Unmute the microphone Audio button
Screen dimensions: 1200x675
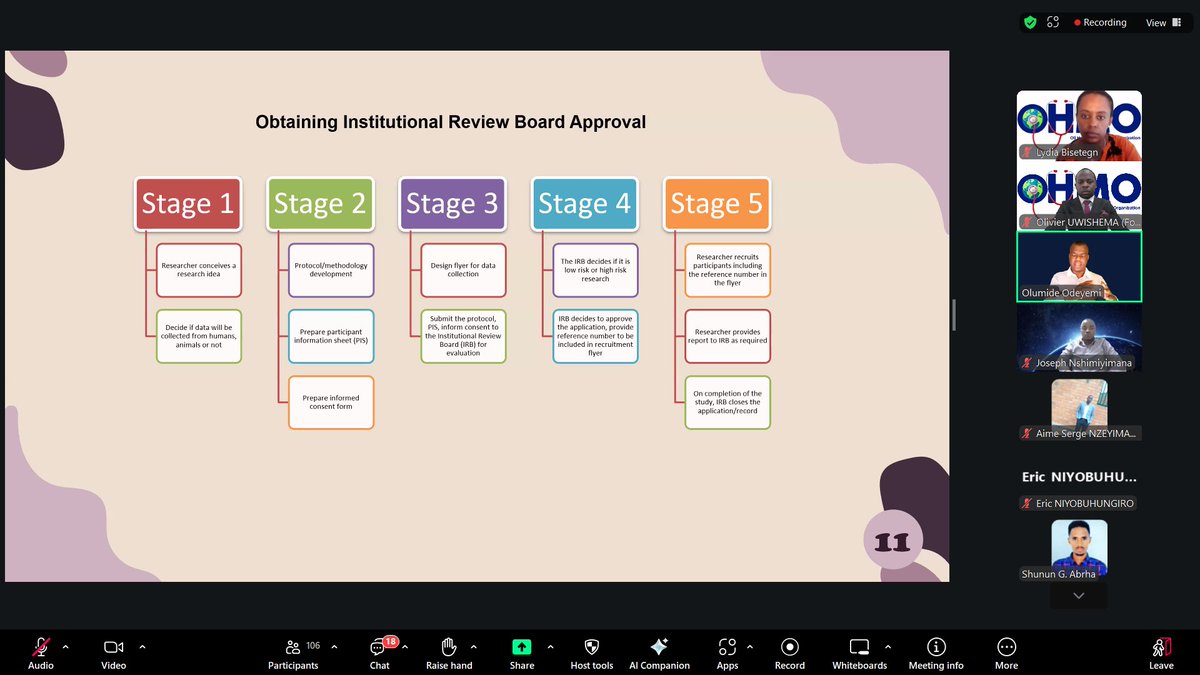tap(41, 652)
